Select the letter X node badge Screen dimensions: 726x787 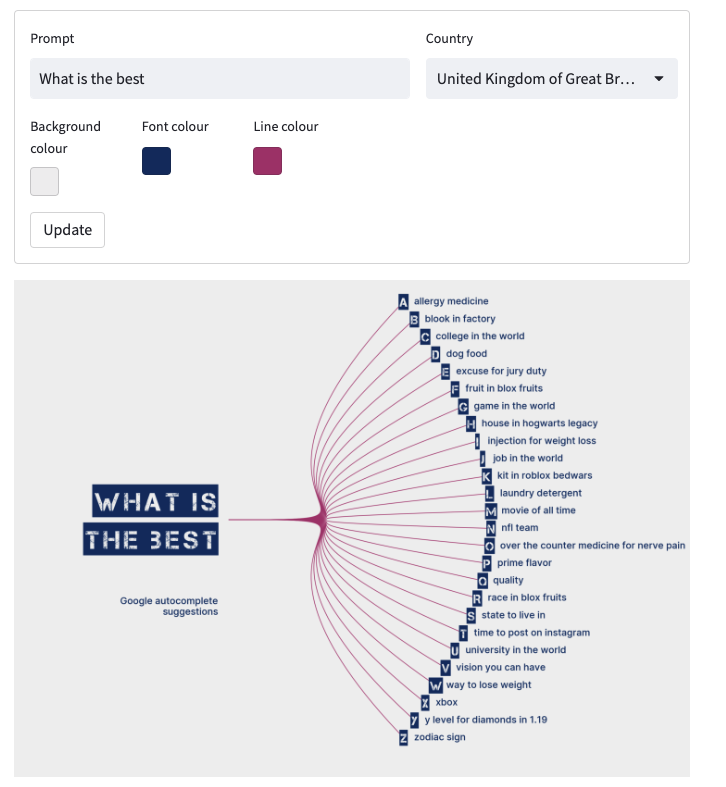click(x=425, y=703)
